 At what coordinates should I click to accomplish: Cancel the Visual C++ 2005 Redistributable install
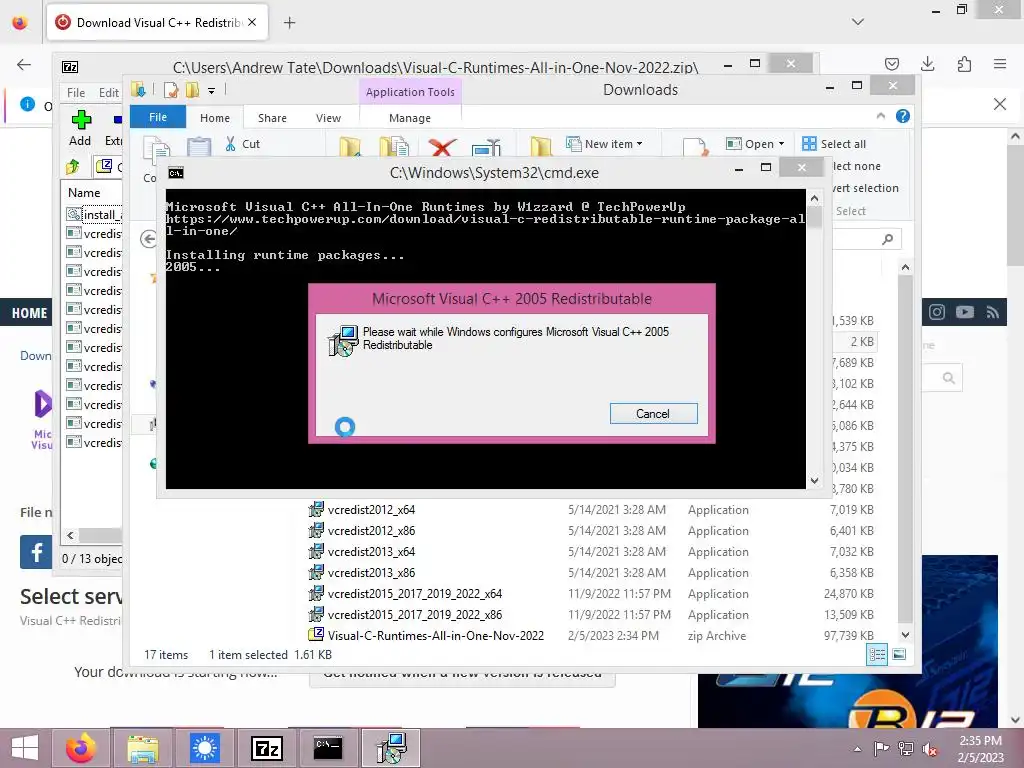(653, 413)
